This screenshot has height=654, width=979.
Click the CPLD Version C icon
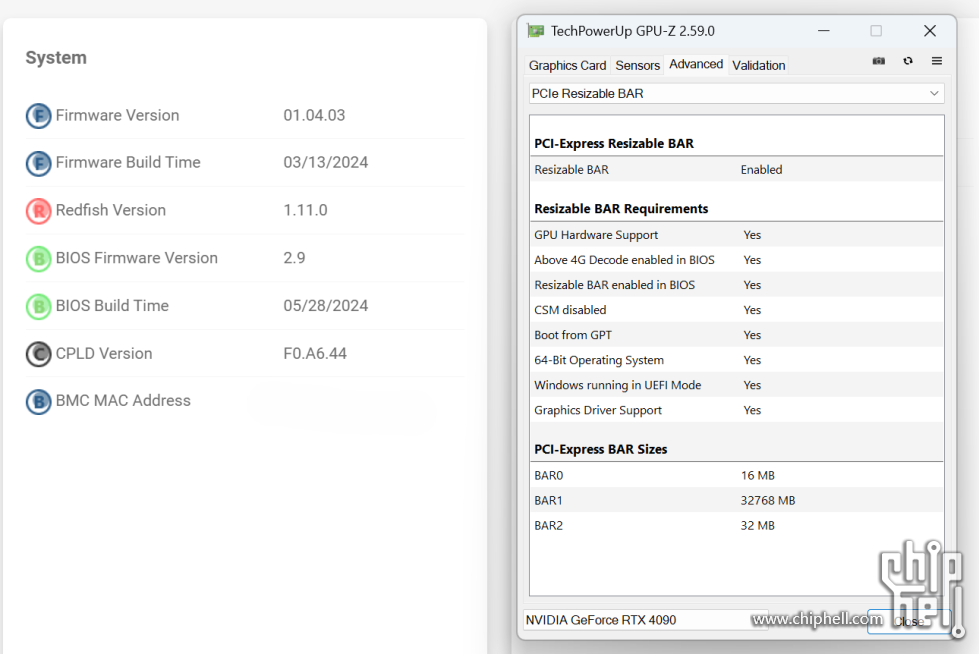[x=39, y=354]
